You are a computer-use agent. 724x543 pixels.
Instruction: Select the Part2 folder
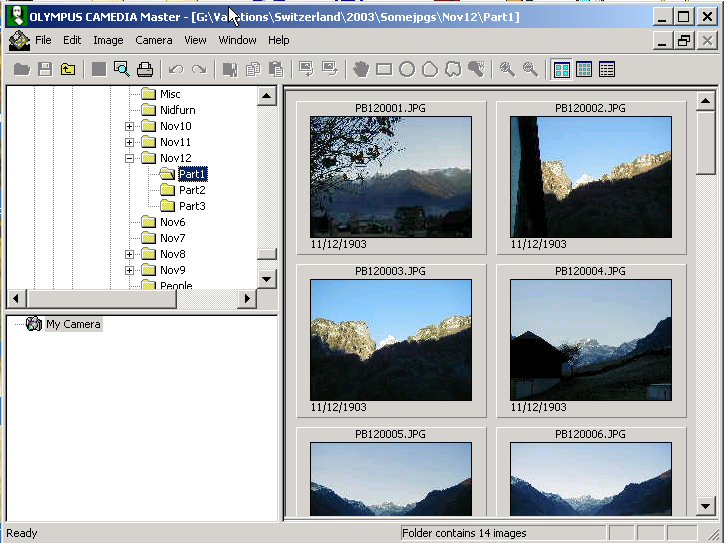(191, 190)
